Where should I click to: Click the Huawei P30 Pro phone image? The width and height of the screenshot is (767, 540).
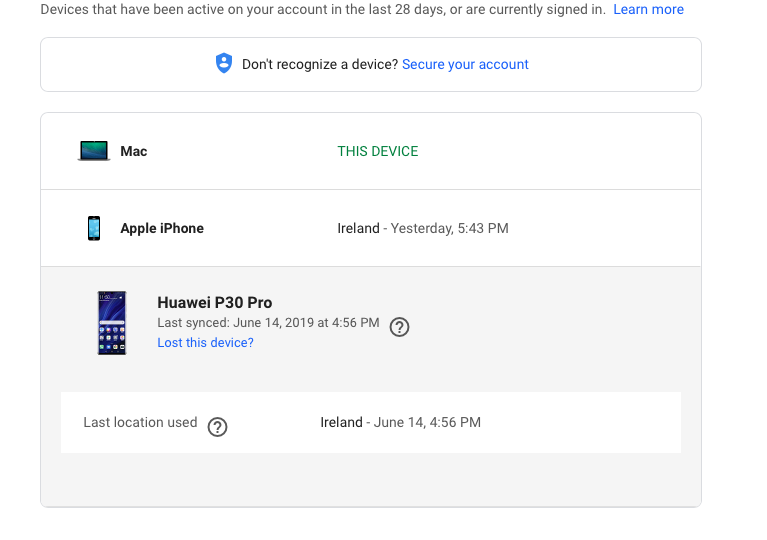(112, 323)
